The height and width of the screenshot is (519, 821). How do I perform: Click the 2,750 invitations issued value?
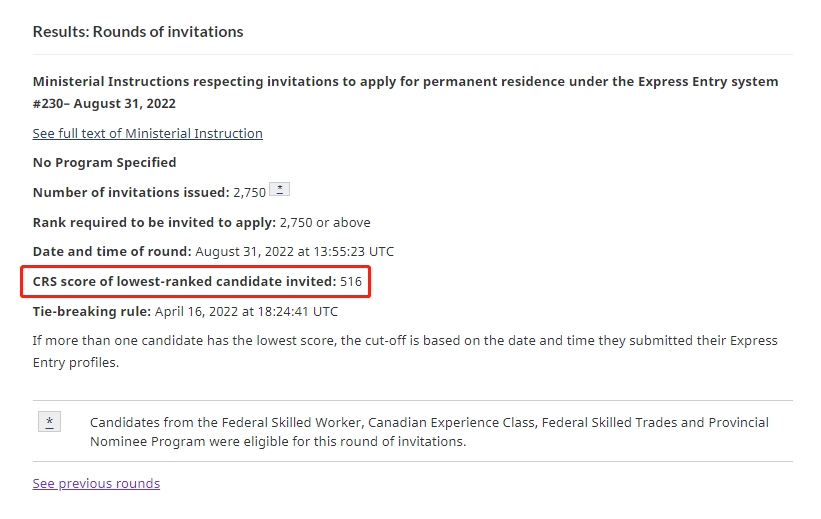point(249,192)
